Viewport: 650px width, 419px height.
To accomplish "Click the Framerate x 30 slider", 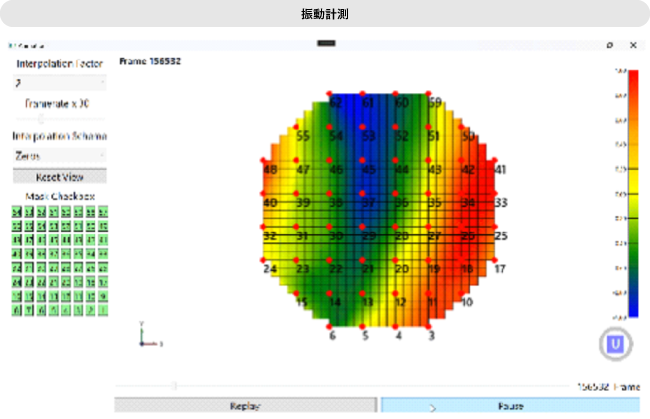I will (x=60, y=119).
